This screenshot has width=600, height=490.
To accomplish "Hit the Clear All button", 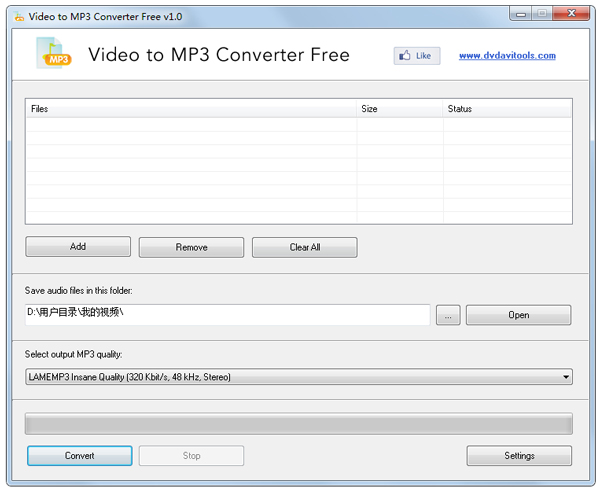I will [304, 247].
